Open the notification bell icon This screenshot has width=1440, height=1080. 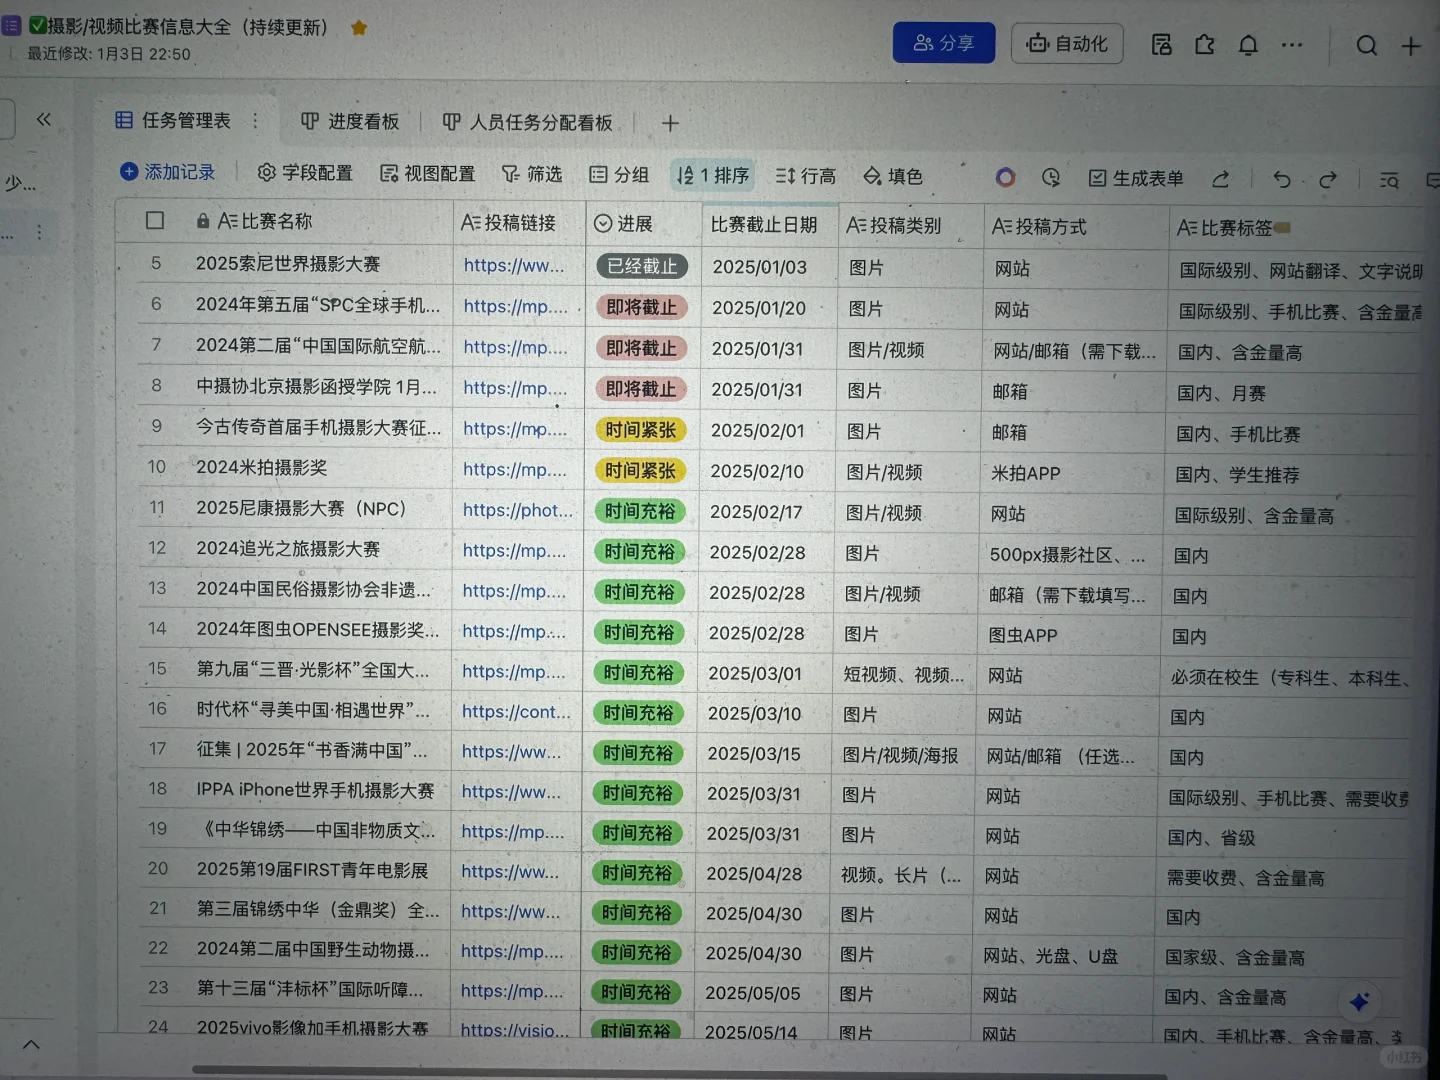(x=1248, y=45)
